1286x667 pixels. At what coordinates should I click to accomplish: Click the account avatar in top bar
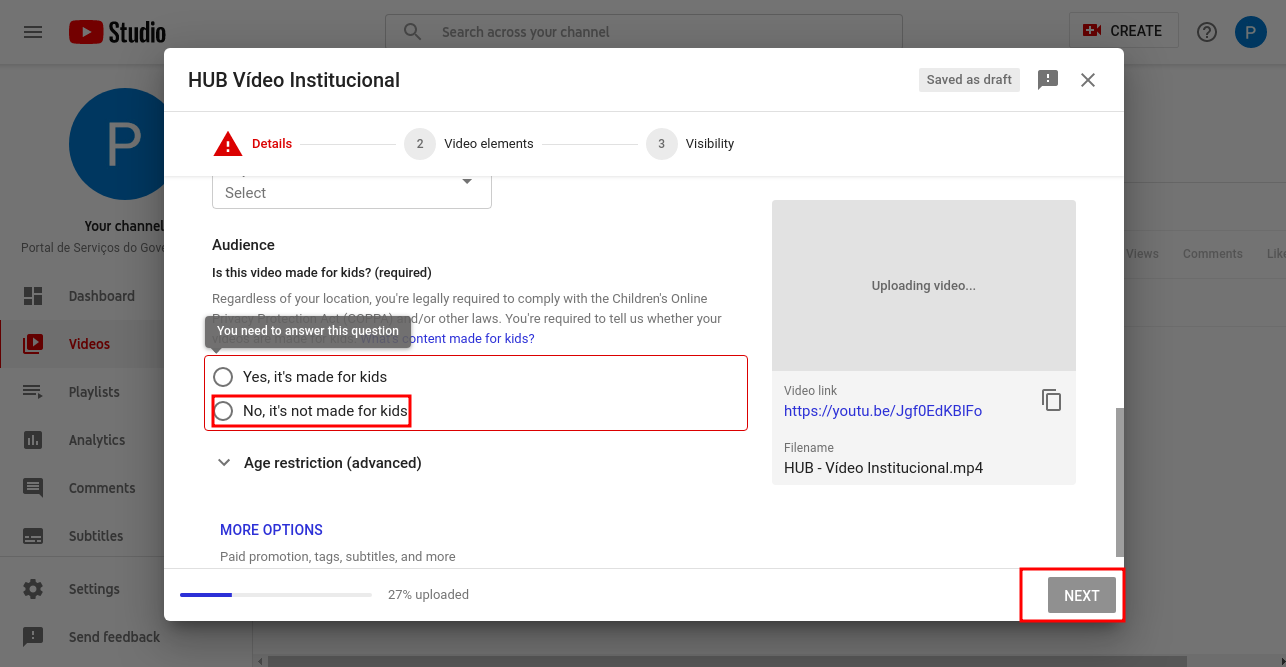[x=1250, y=32]
